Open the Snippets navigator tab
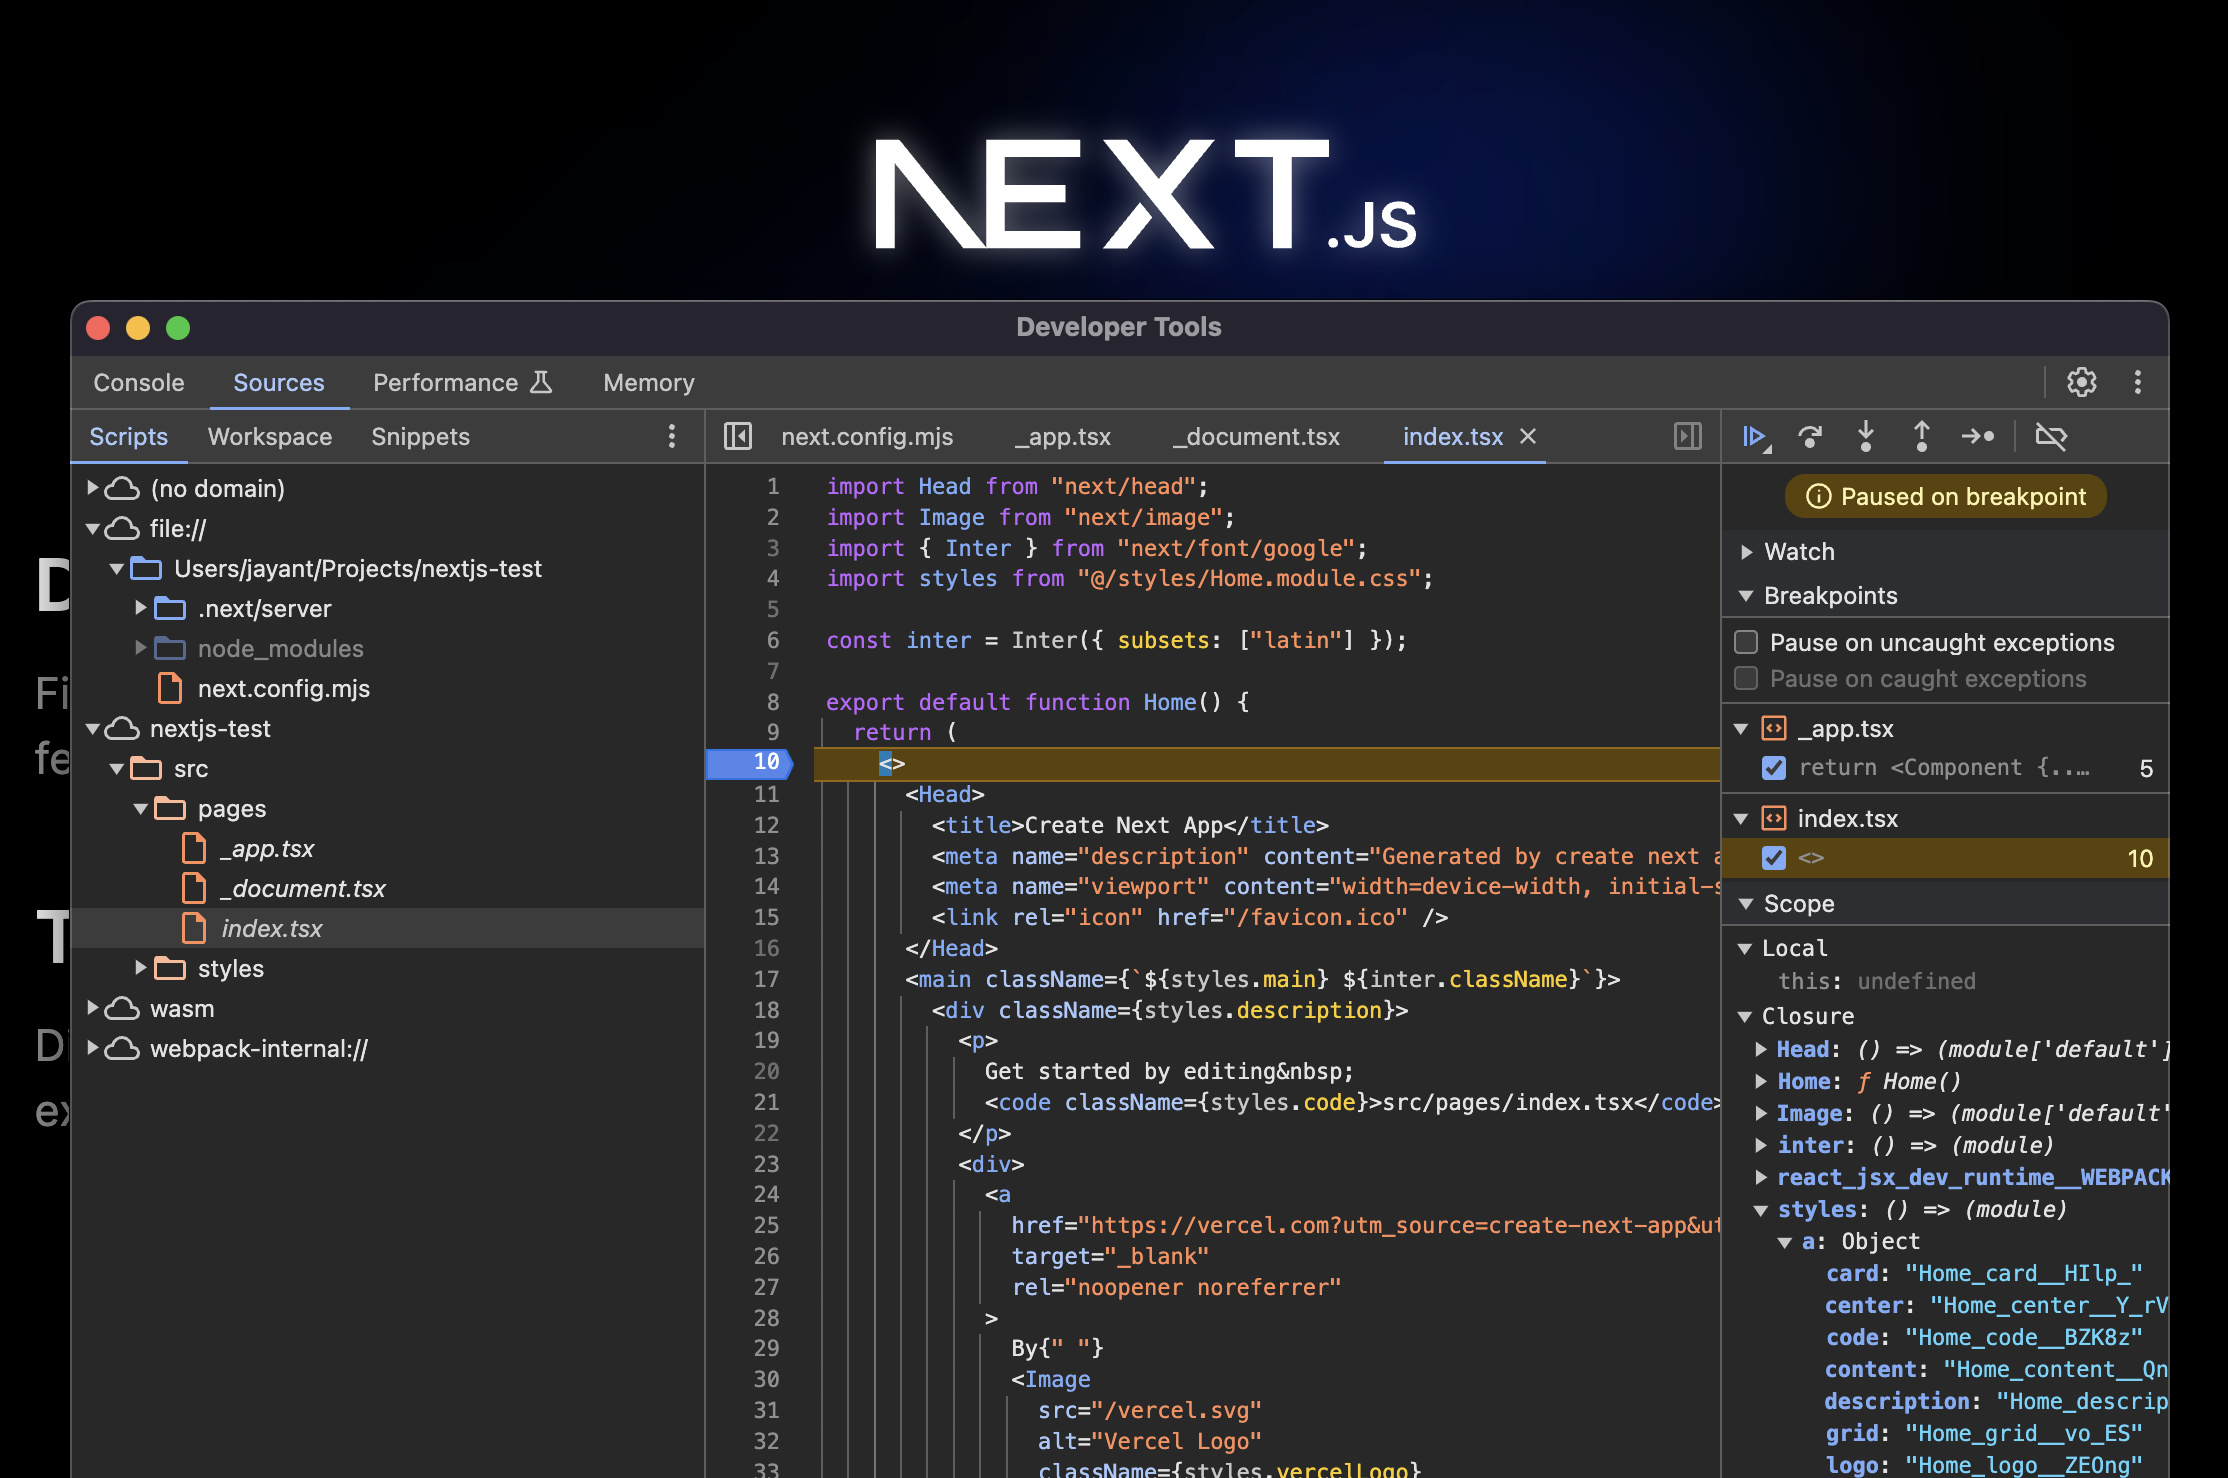The image size is (2228, 1478). click(420, 437)
